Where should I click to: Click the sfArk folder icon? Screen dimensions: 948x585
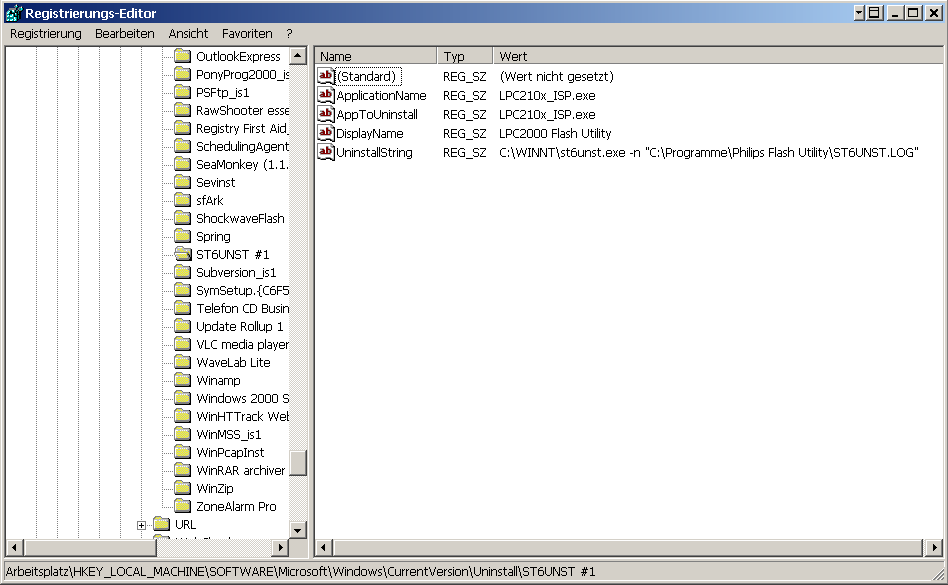183,200
